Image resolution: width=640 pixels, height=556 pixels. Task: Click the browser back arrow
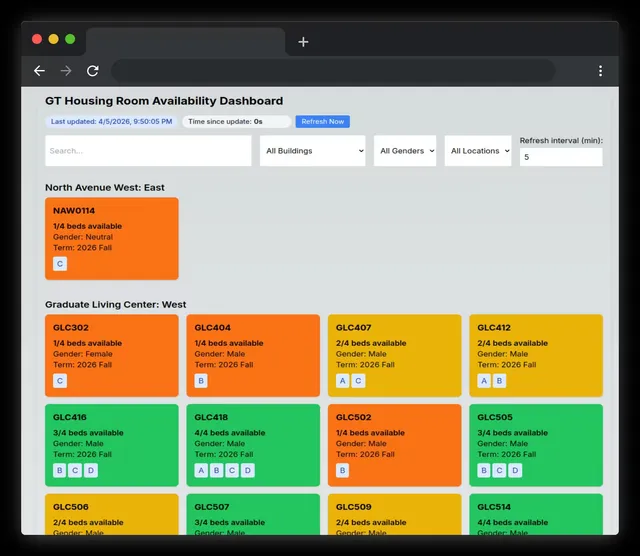click(x=39, y=71)
